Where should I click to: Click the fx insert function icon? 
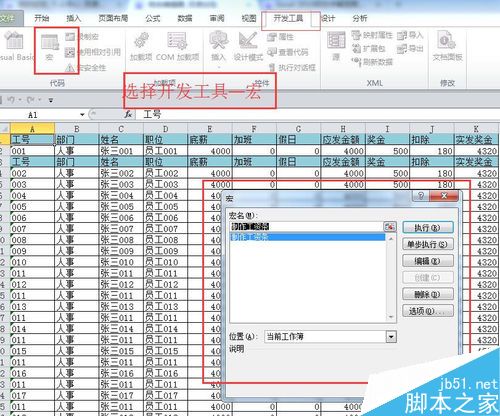(x=129, y=115)
